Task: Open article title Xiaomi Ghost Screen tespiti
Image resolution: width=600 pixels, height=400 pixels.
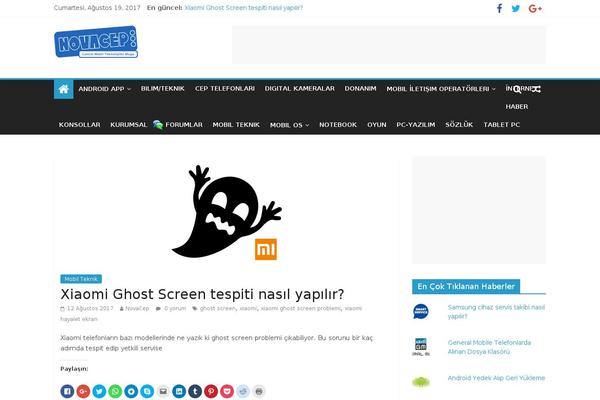Action: coord(202,294)
